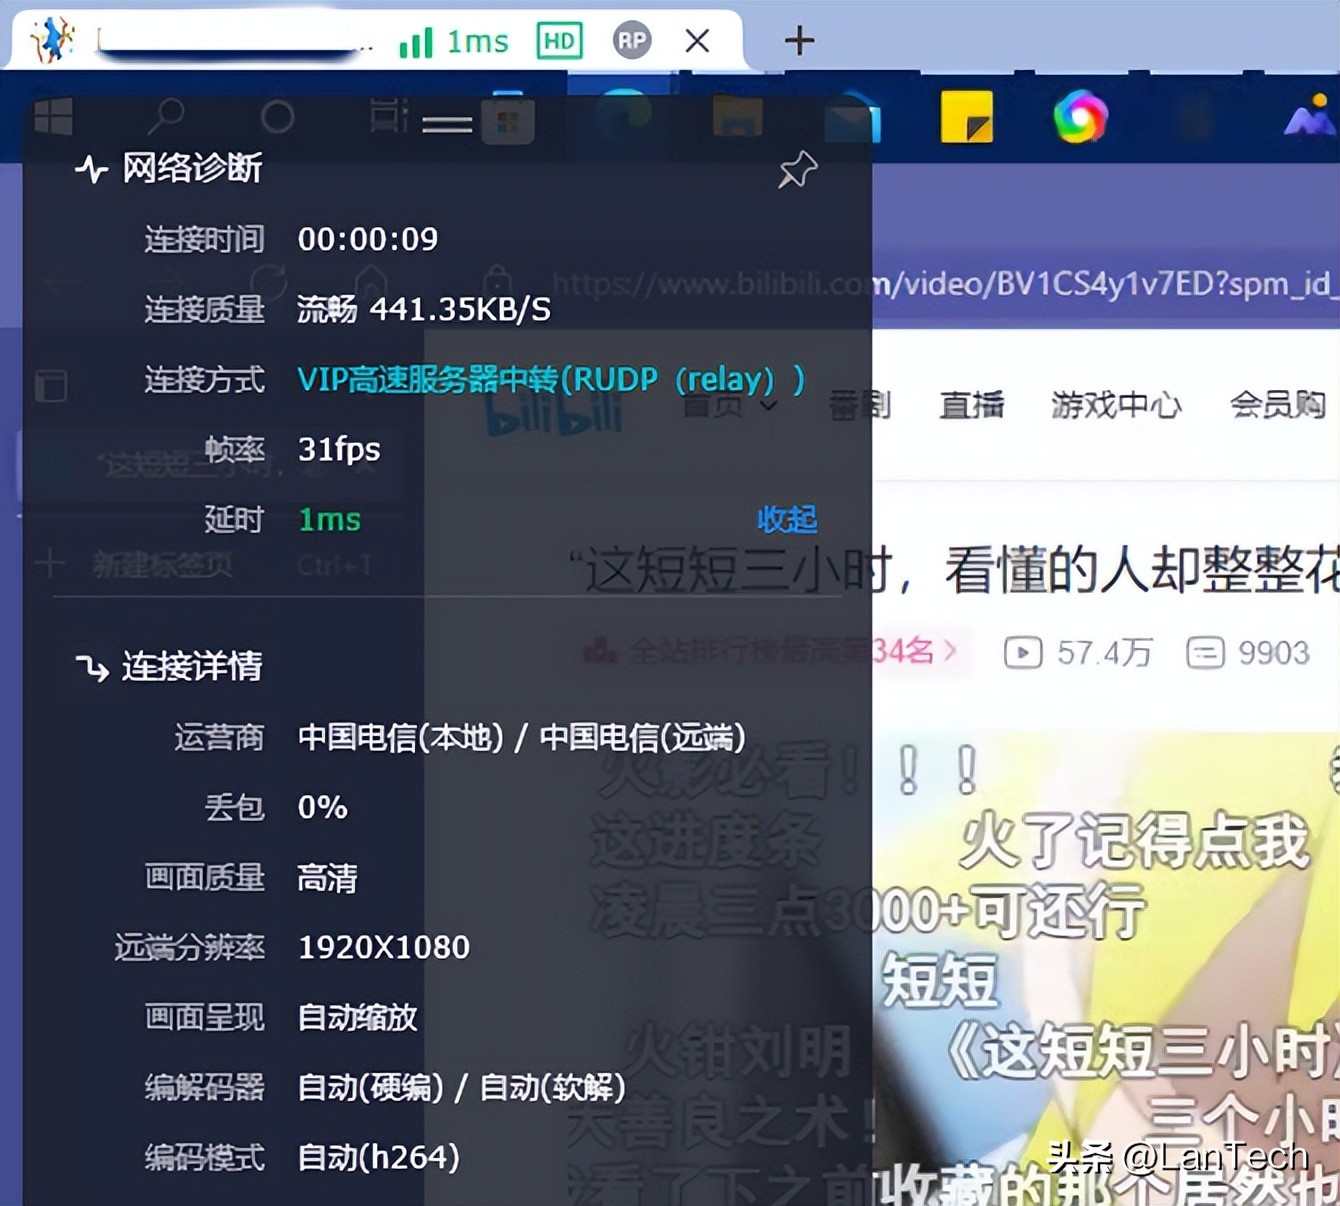Click the 9903 danmaku count text
Screen dimensions: 1340x1206
tap(1274, 653)
